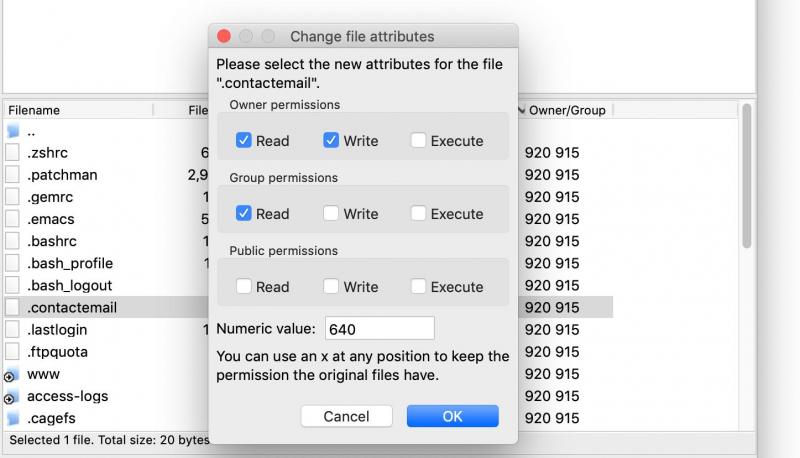Enable Group permissions Write checkbox
Screen dimensions: 800x458
click(x=331, y=214)
